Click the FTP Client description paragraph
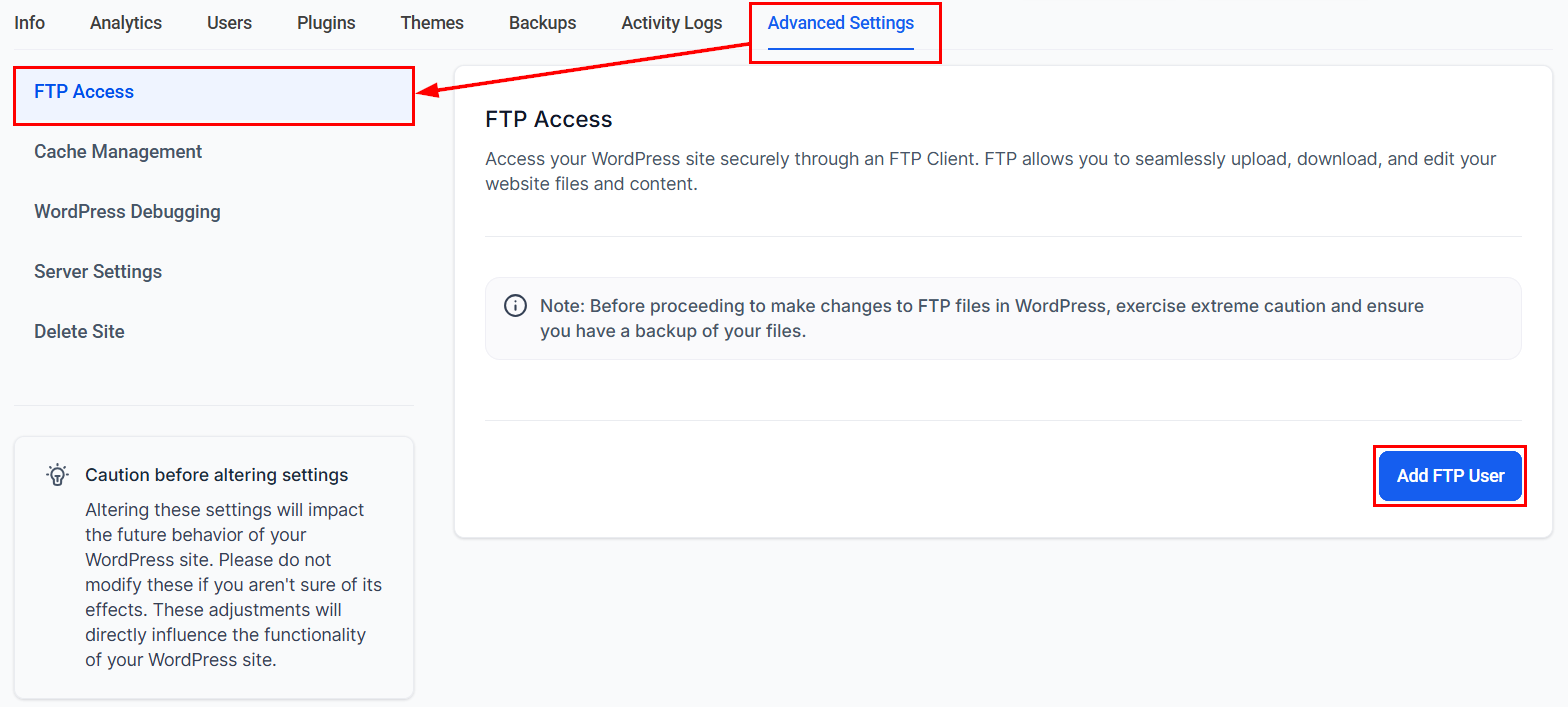1568x707 pixels. point(990,172)
